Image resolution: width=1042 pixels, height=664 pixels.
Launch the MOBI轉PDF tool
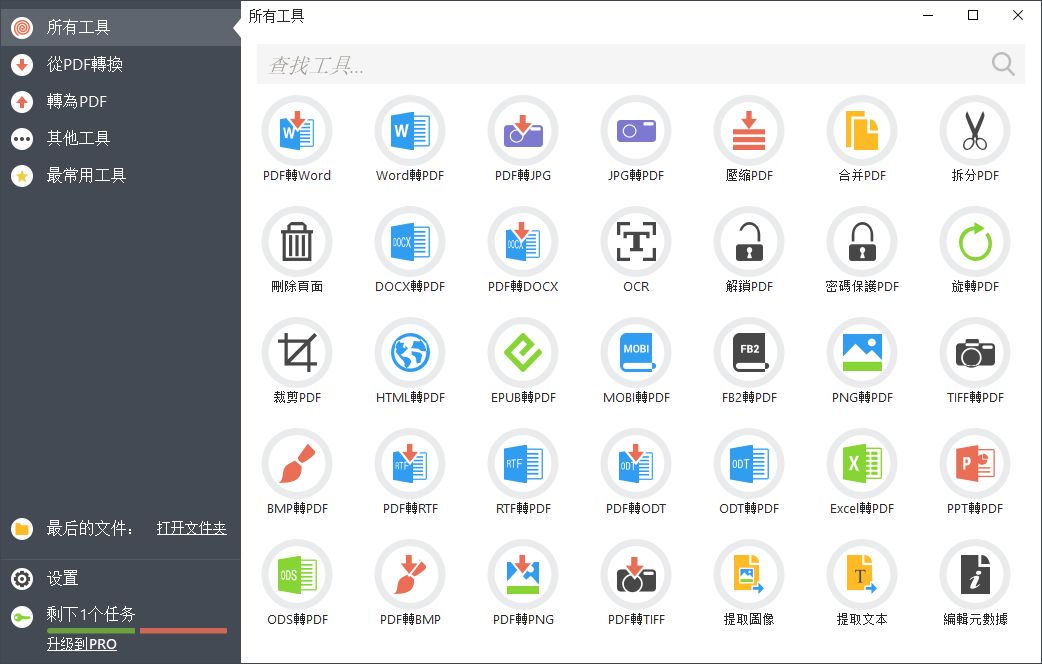(x=635, y=353)
